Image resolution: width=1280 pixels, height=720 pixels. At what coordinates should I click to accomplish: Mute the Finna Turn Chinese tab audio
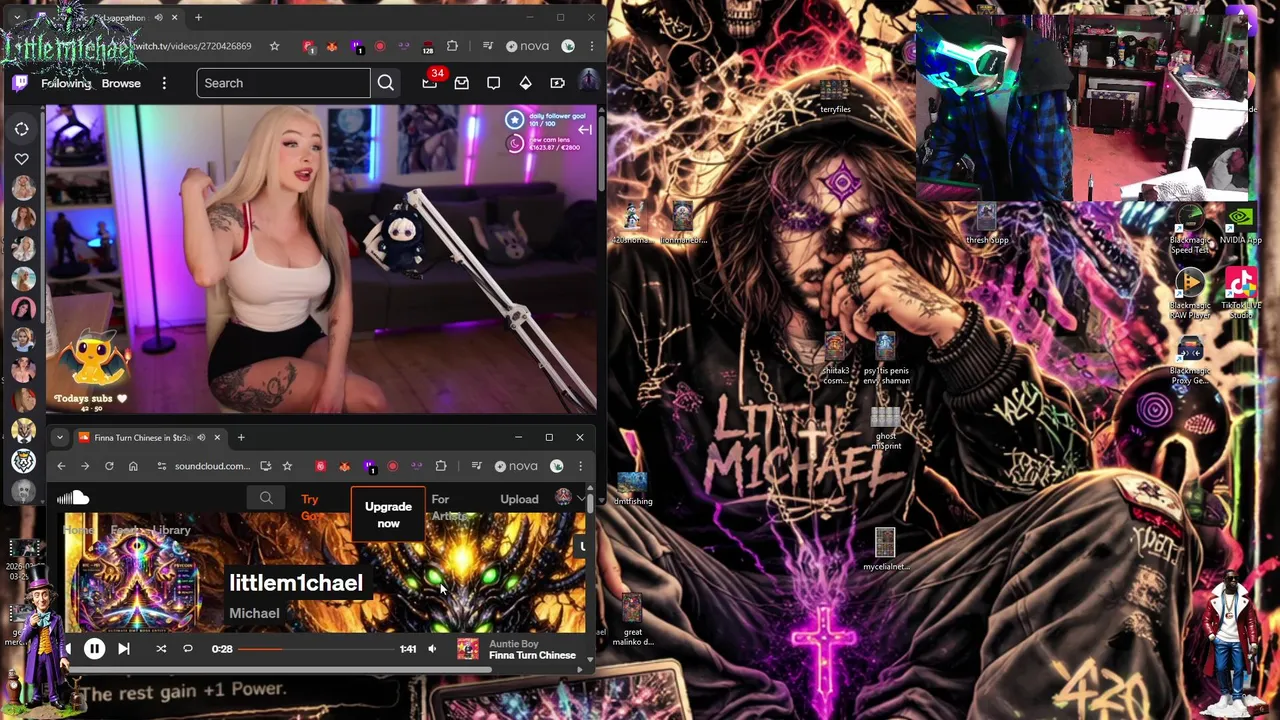click(201, 437)
